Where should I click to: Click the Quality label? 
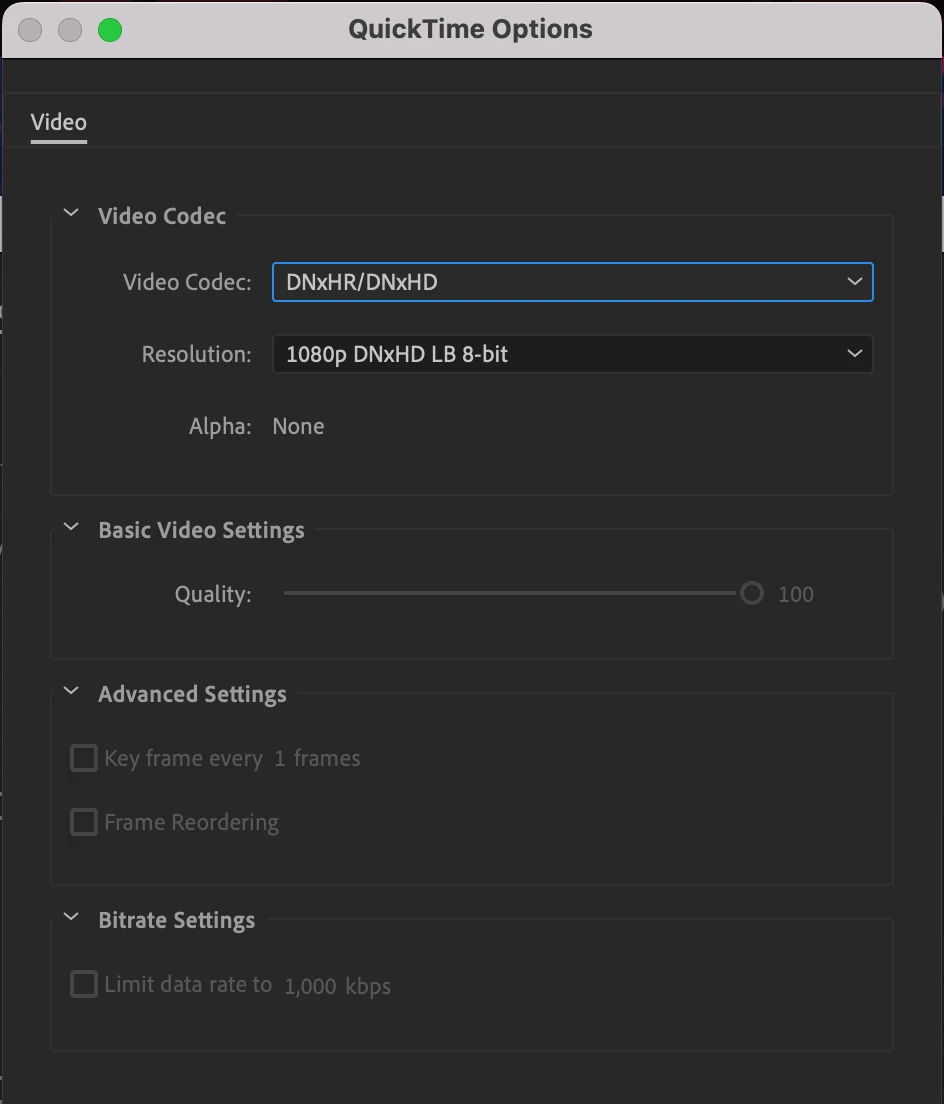point(213,594)
